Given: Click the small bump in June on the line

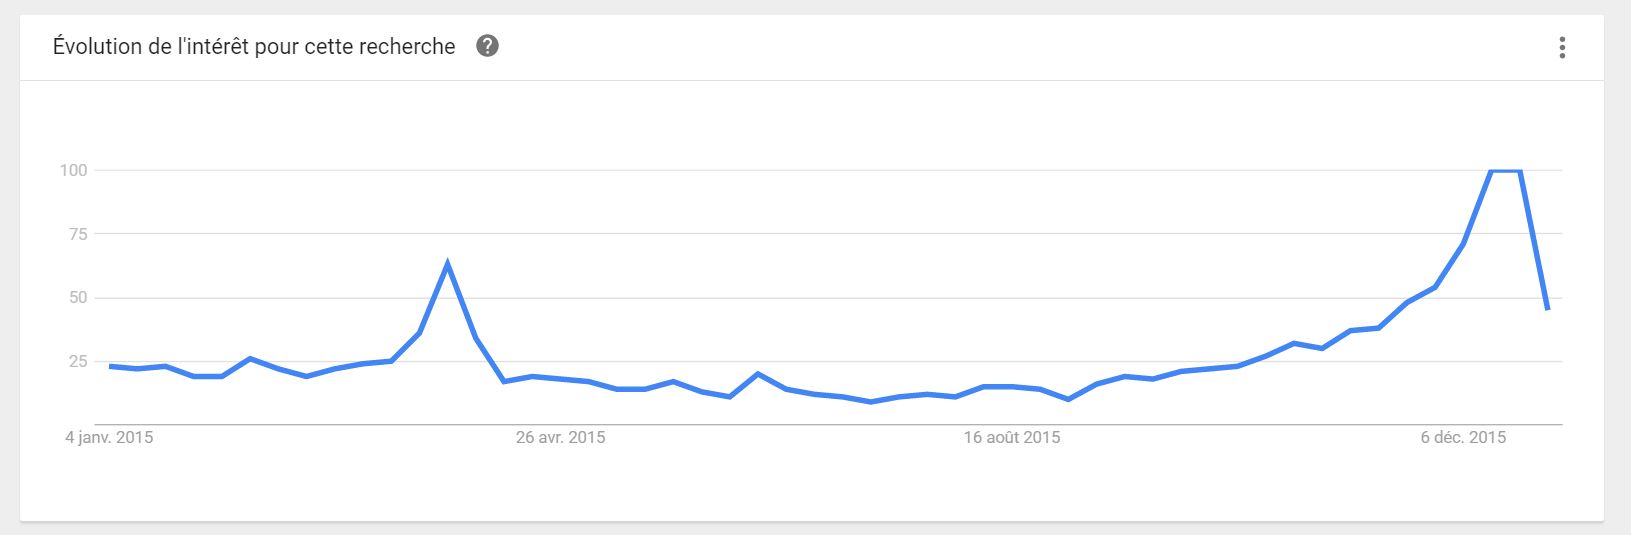Looking at the screenshot, I should (758, 374).
